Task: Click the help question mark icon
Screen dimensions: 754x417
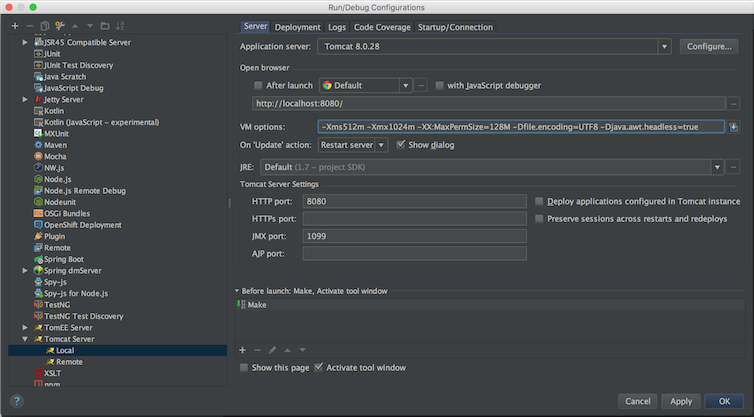Action: click(17, 400)
